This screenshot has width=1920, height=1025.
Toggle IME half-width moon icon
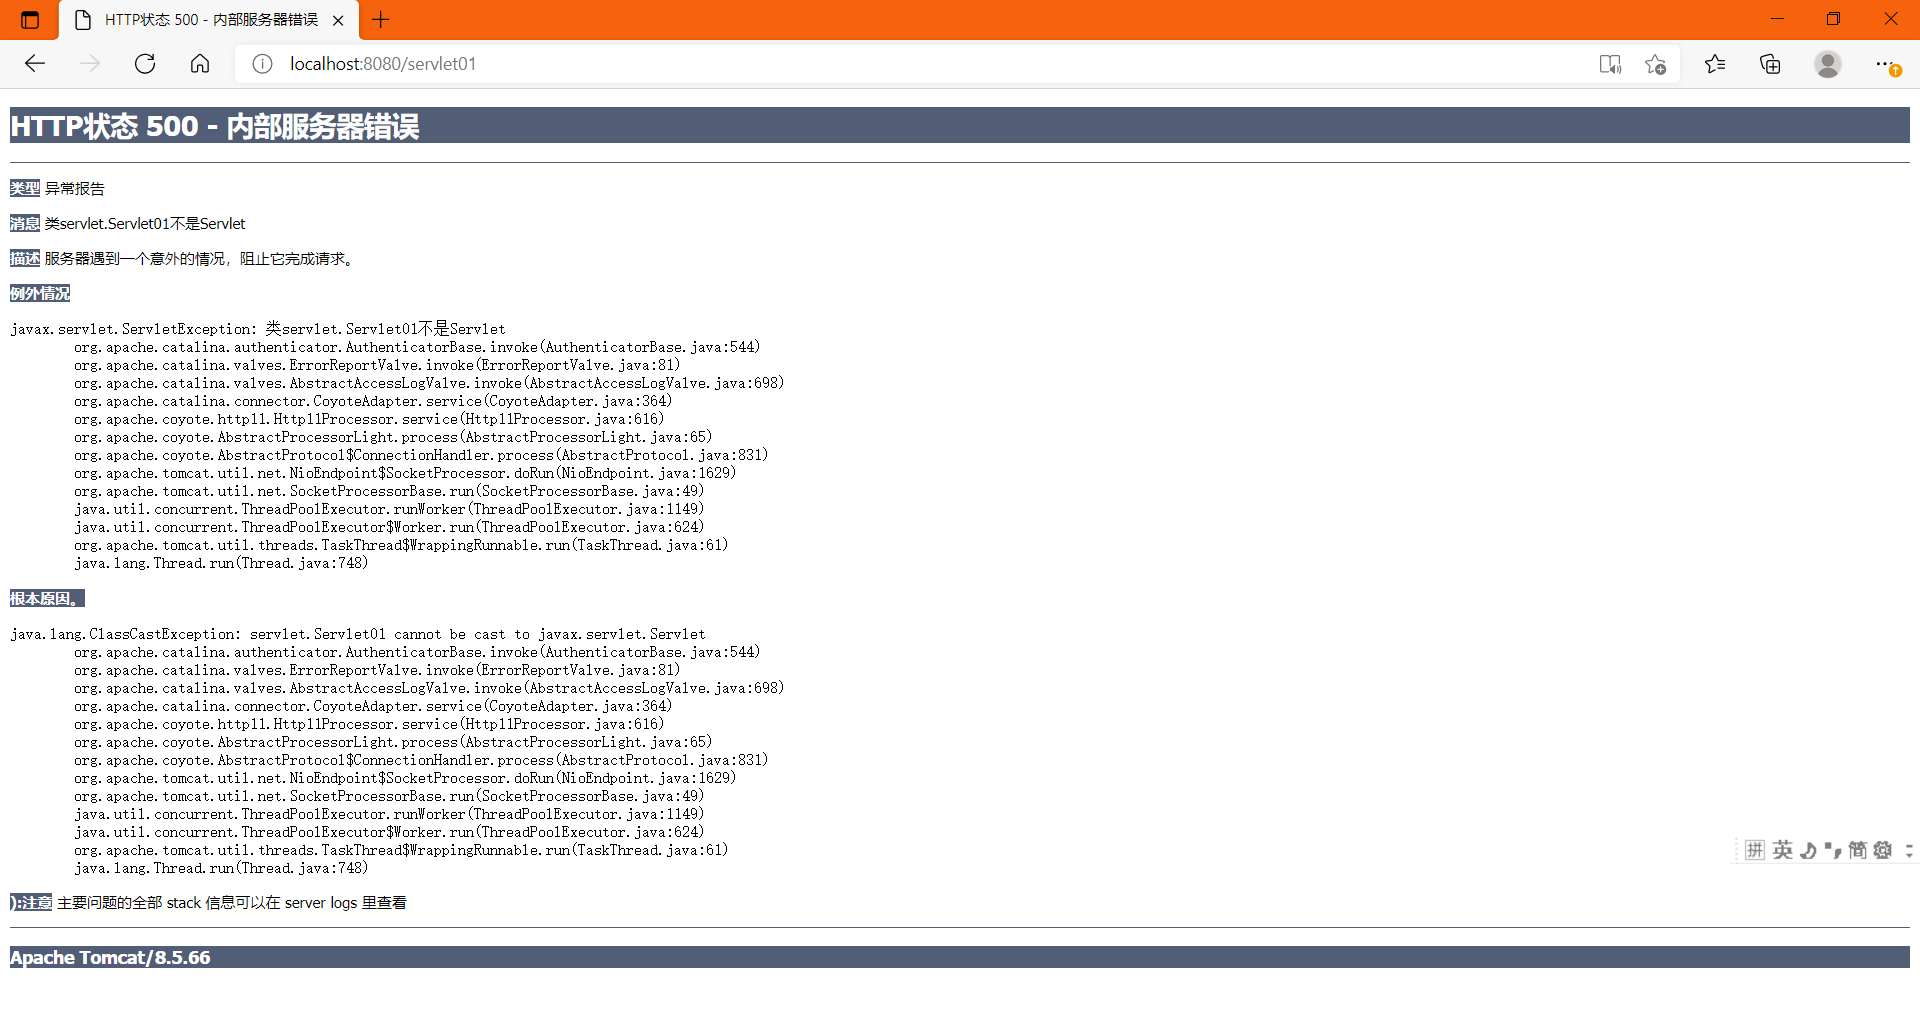click(1808, 850)
